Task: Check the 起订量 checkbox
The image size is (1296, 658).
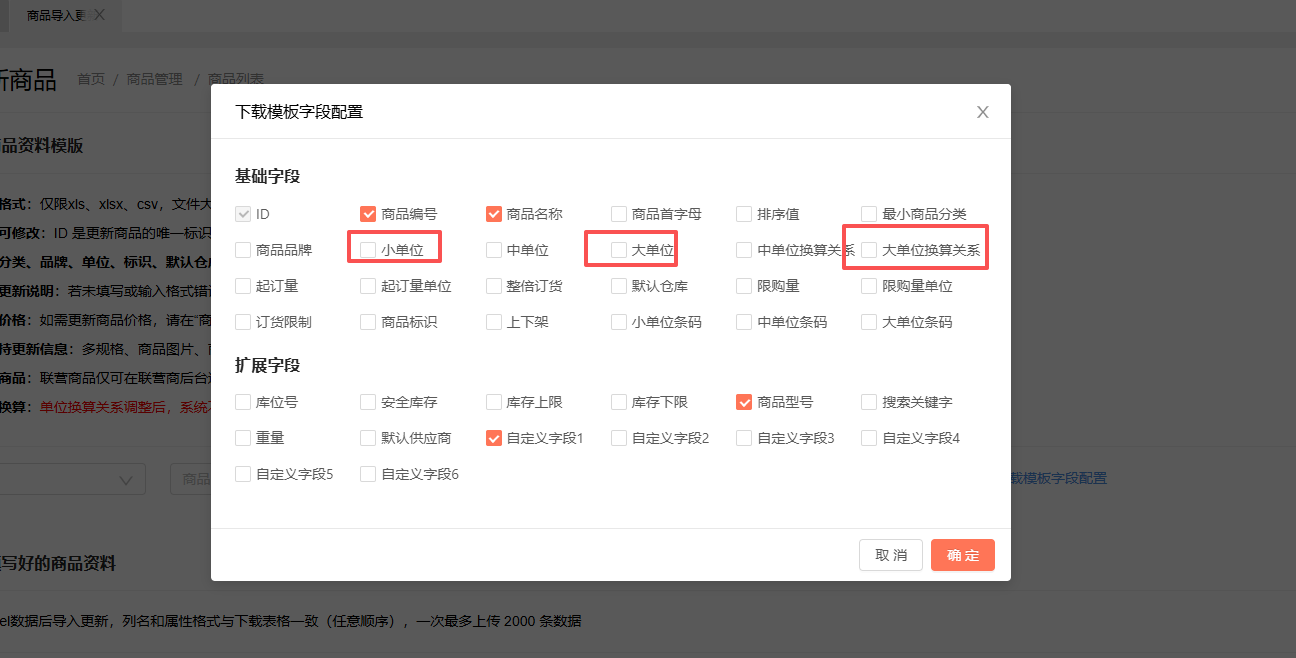Action: [243, 286]
